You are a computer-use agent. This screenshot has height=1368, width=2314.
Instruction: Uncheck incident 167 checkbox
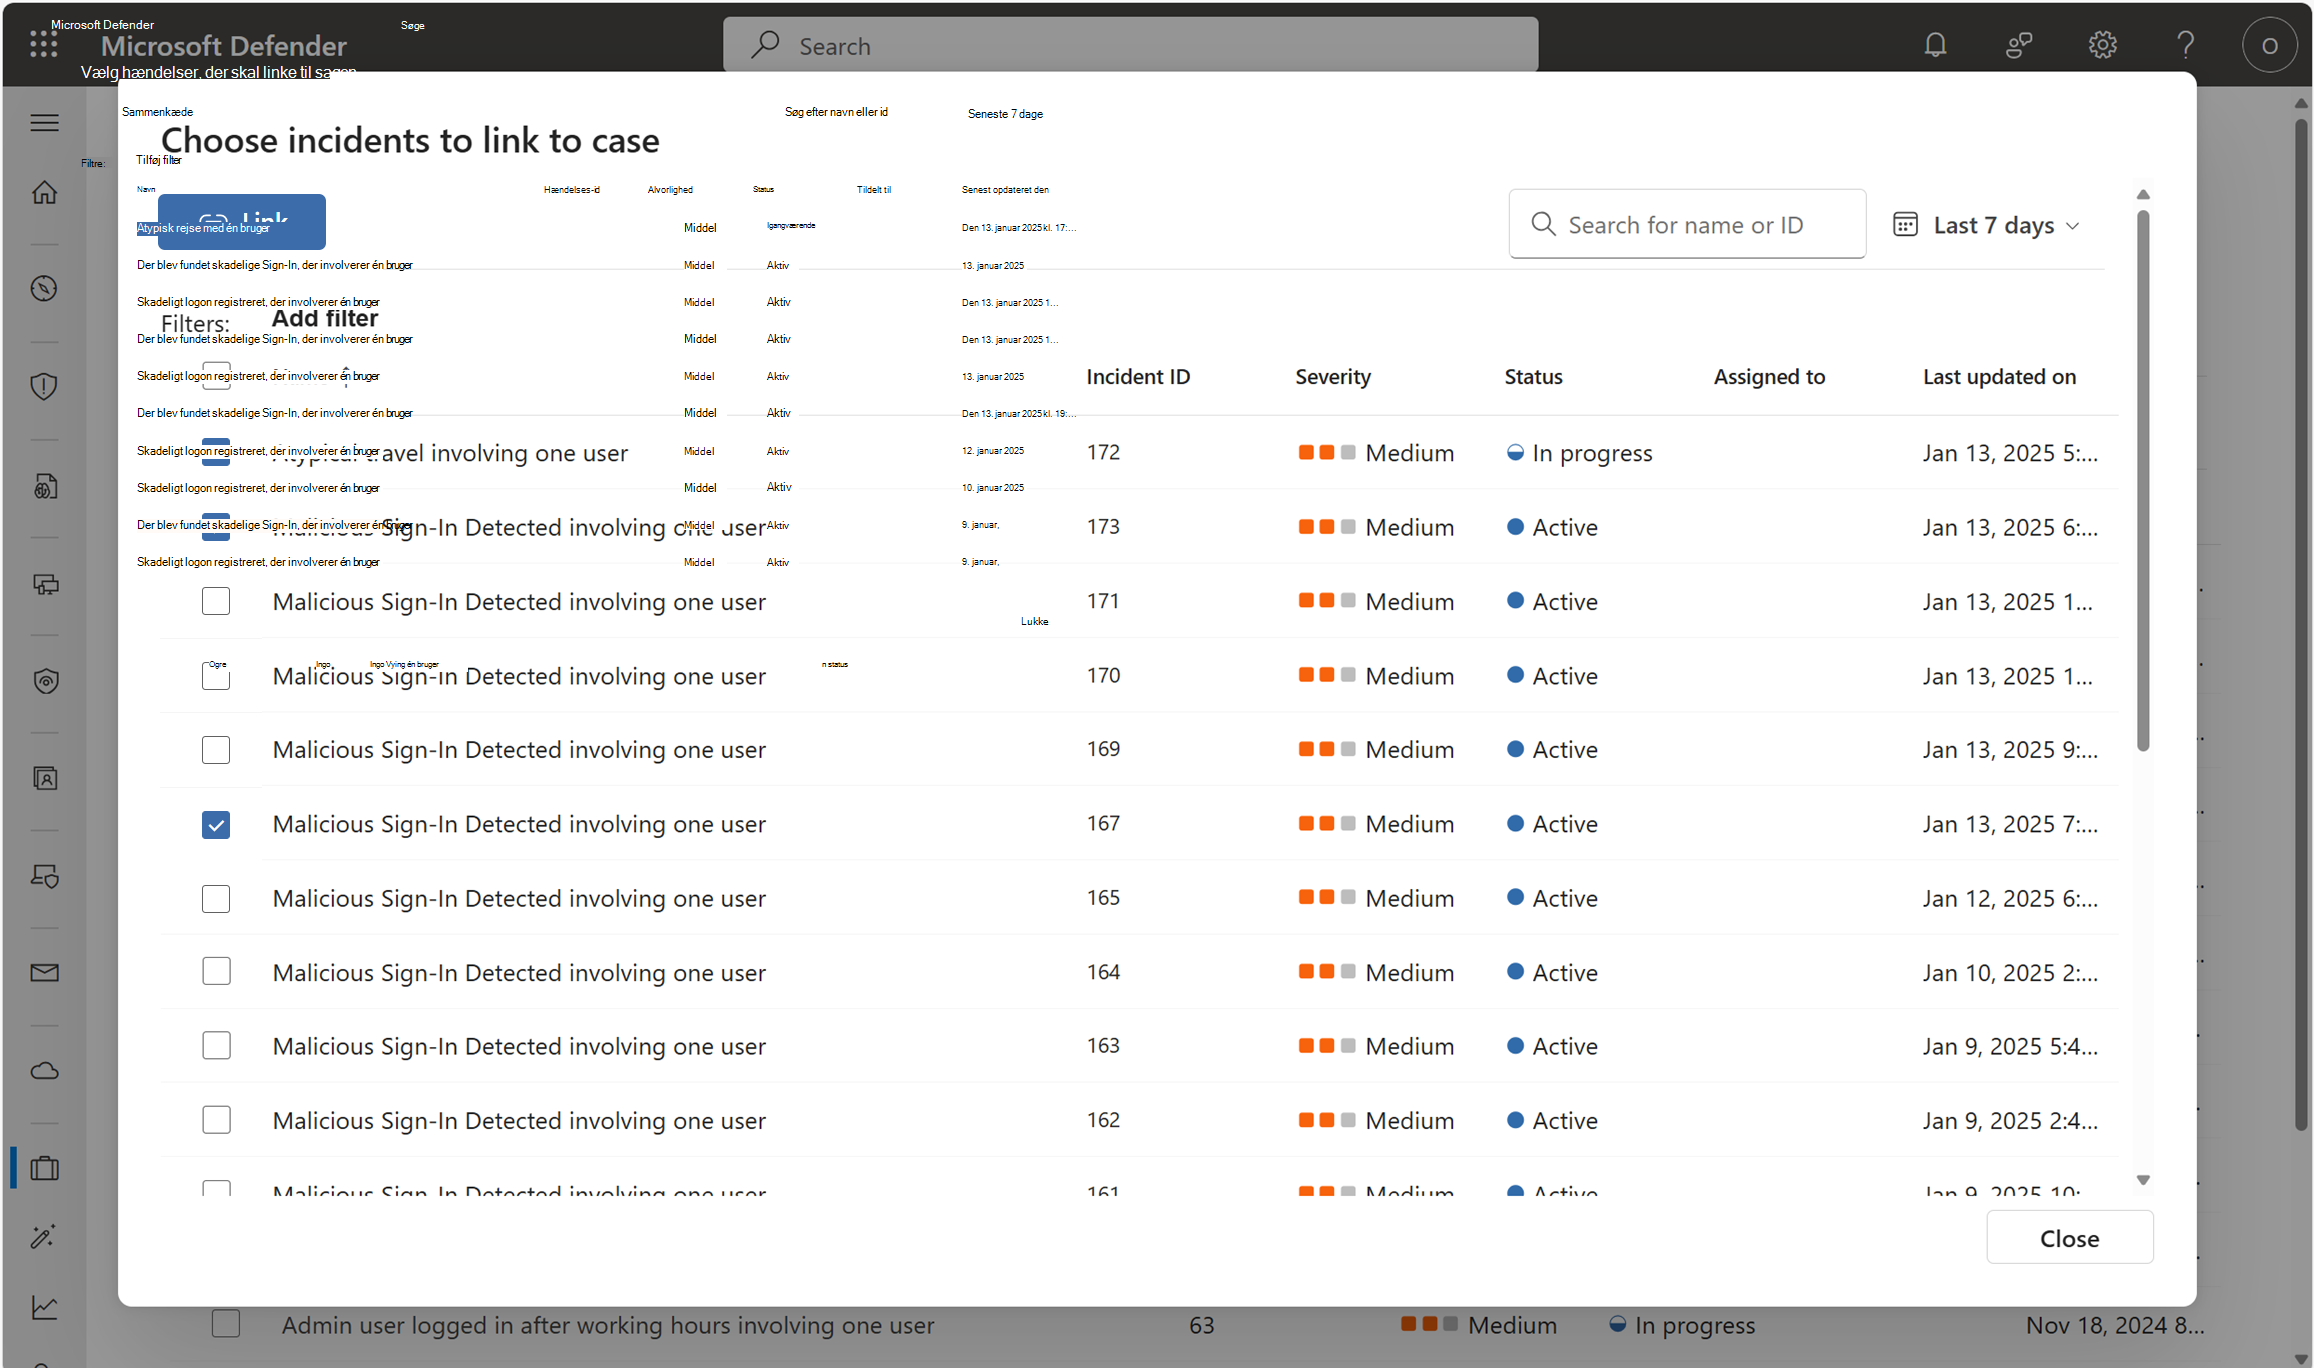tap(216, 824)
